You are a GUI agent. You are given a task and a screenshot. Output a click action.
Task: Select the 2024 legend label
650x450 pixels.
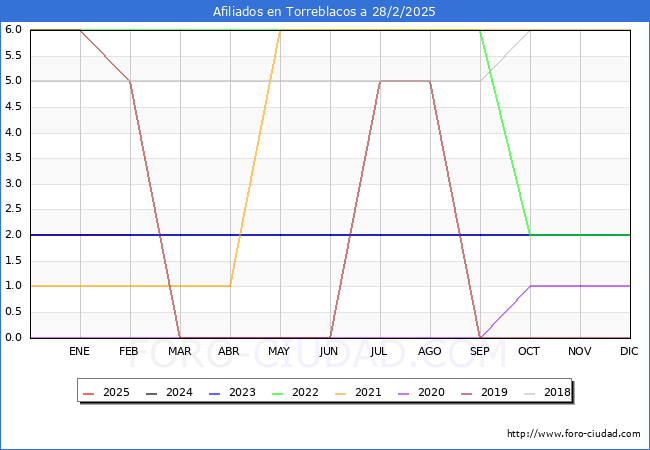coord(179,392)
